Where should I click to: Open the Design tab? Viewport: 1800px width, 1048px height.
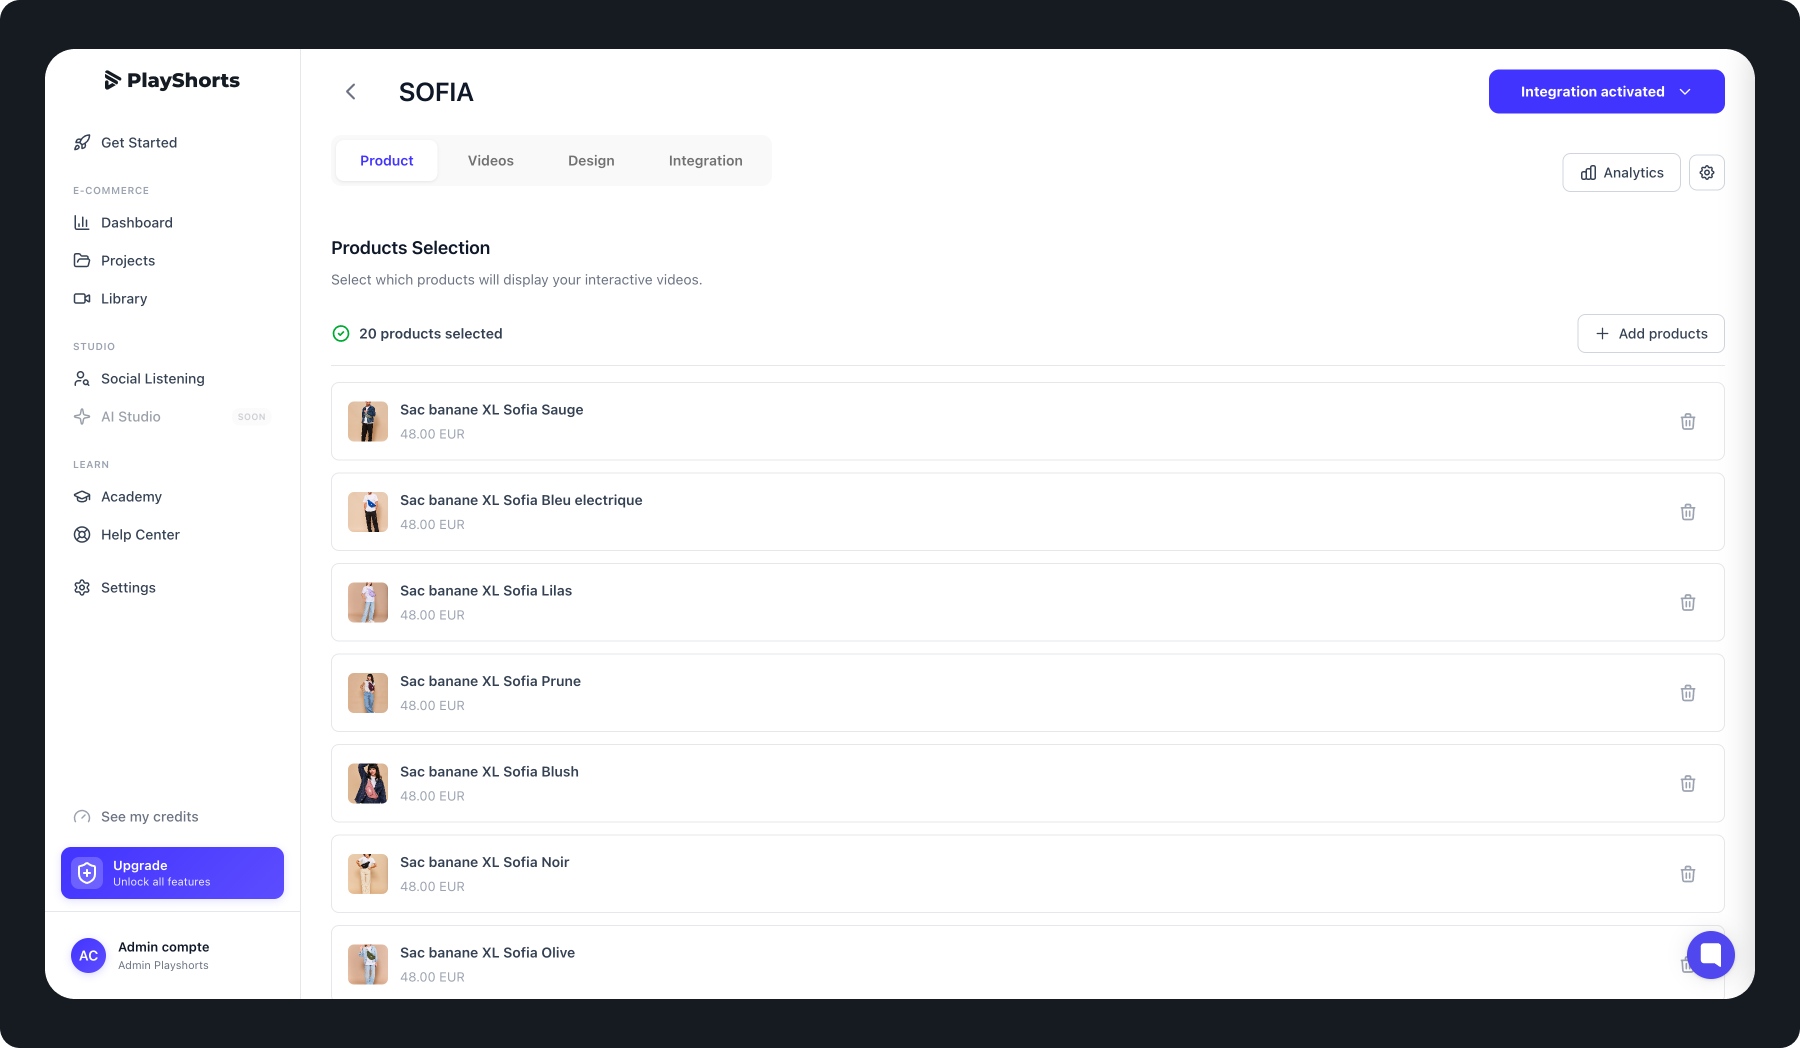[591, 161]
